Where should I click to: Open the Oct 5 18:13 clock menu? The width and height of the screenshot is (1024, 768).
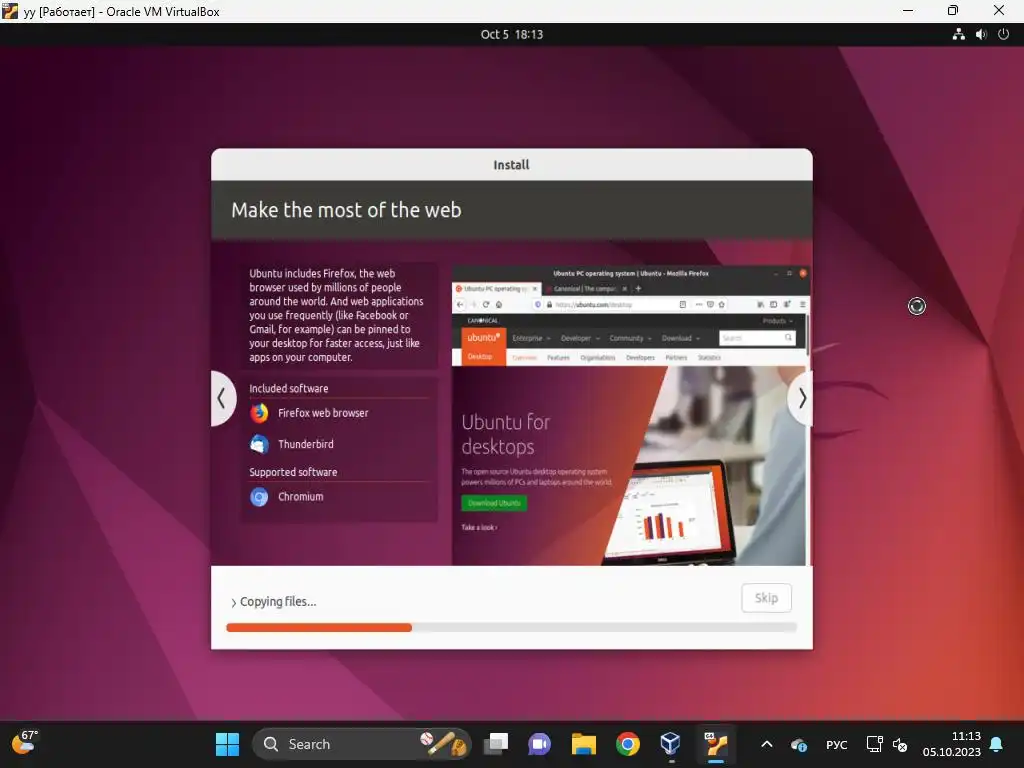(511, 35)
